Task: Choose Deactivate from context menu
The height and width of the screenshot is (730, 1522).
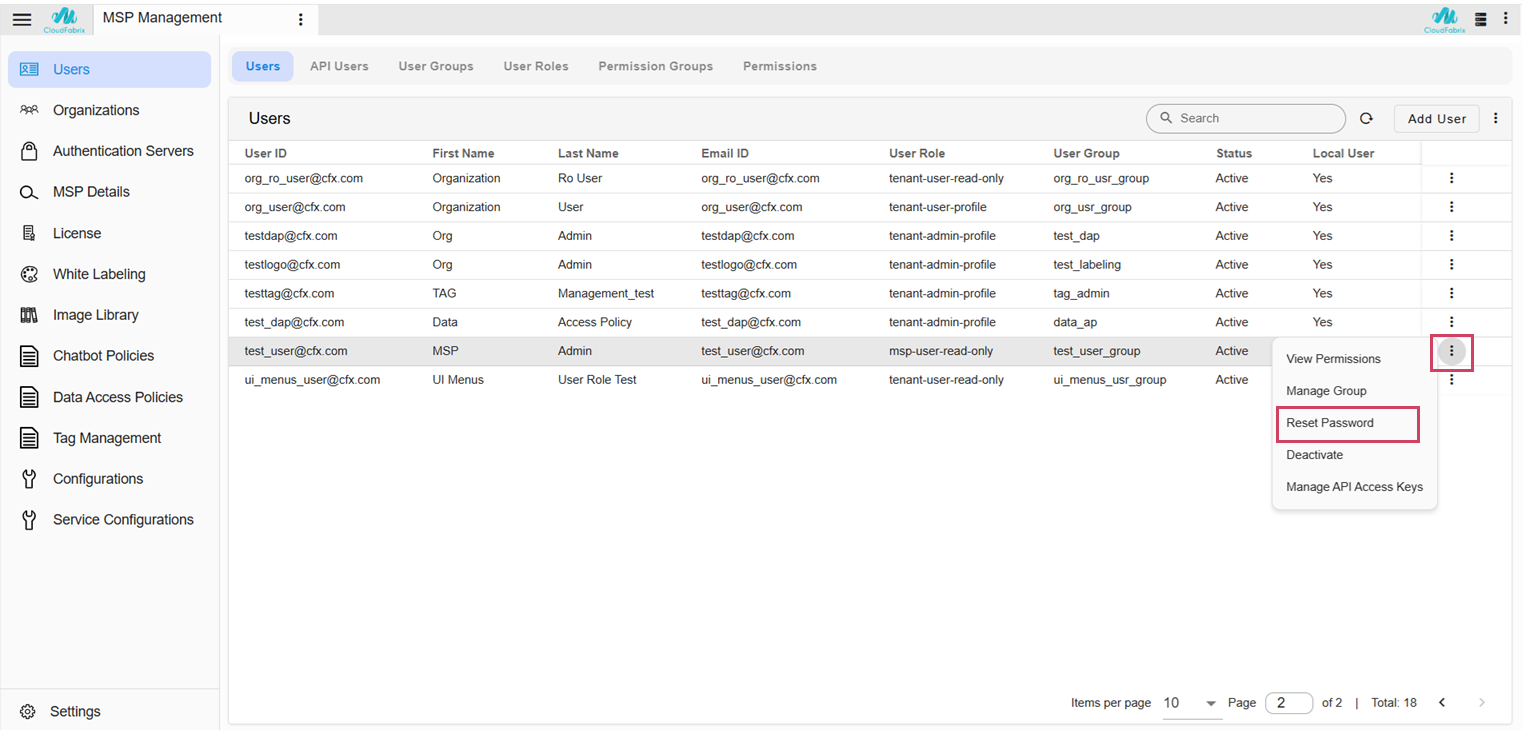Action: [x=1354, y=455]
